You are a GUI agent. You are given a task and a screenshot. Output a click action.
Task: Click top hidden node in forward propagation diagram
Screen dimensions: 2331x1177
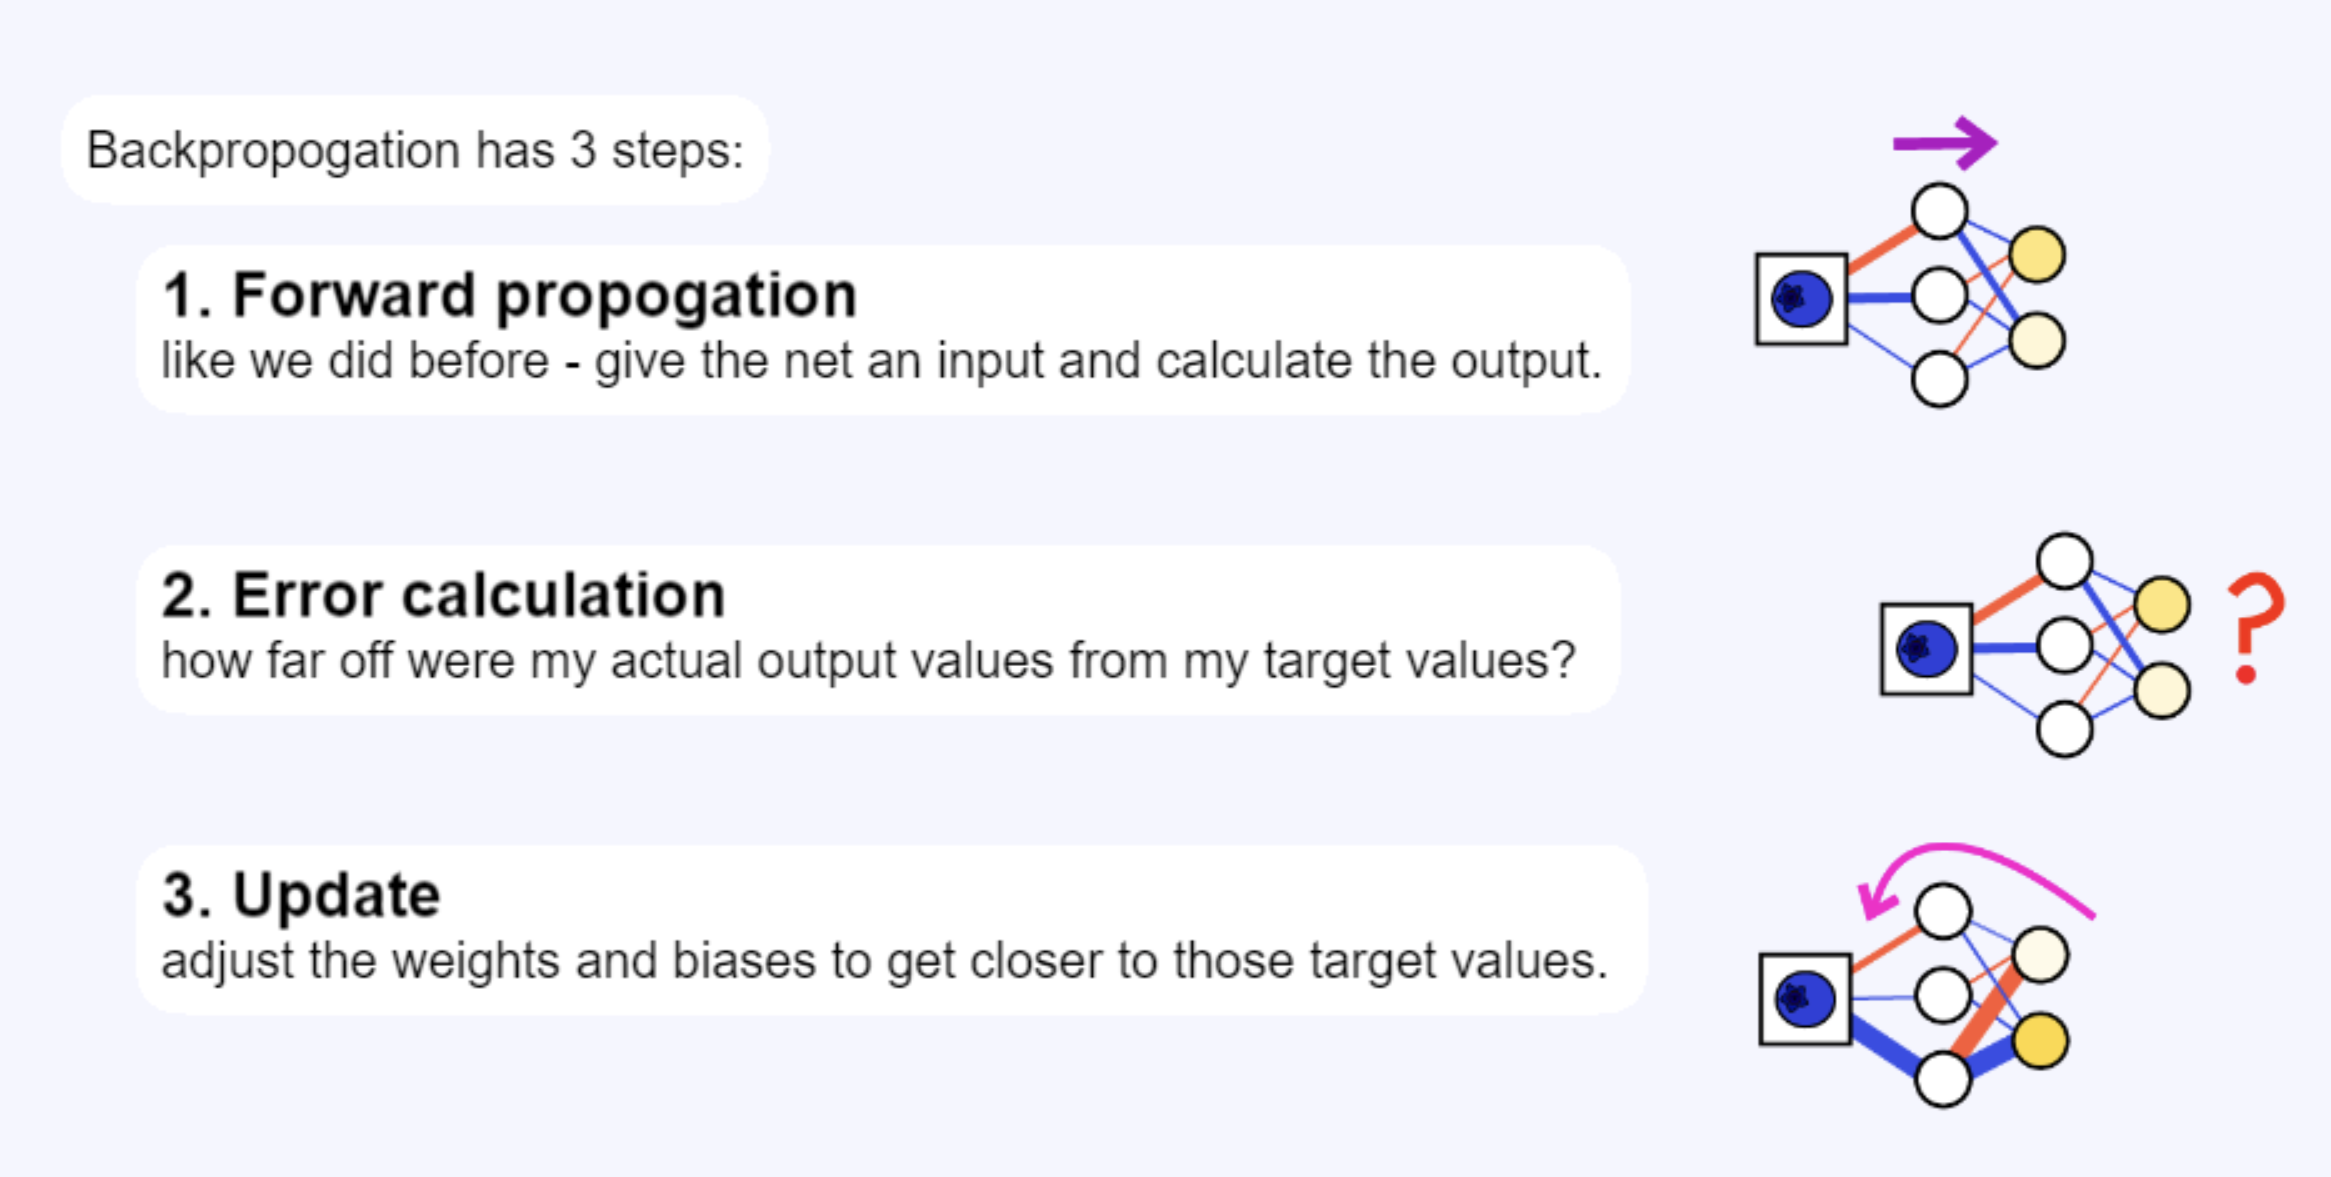click(1940, 211)
